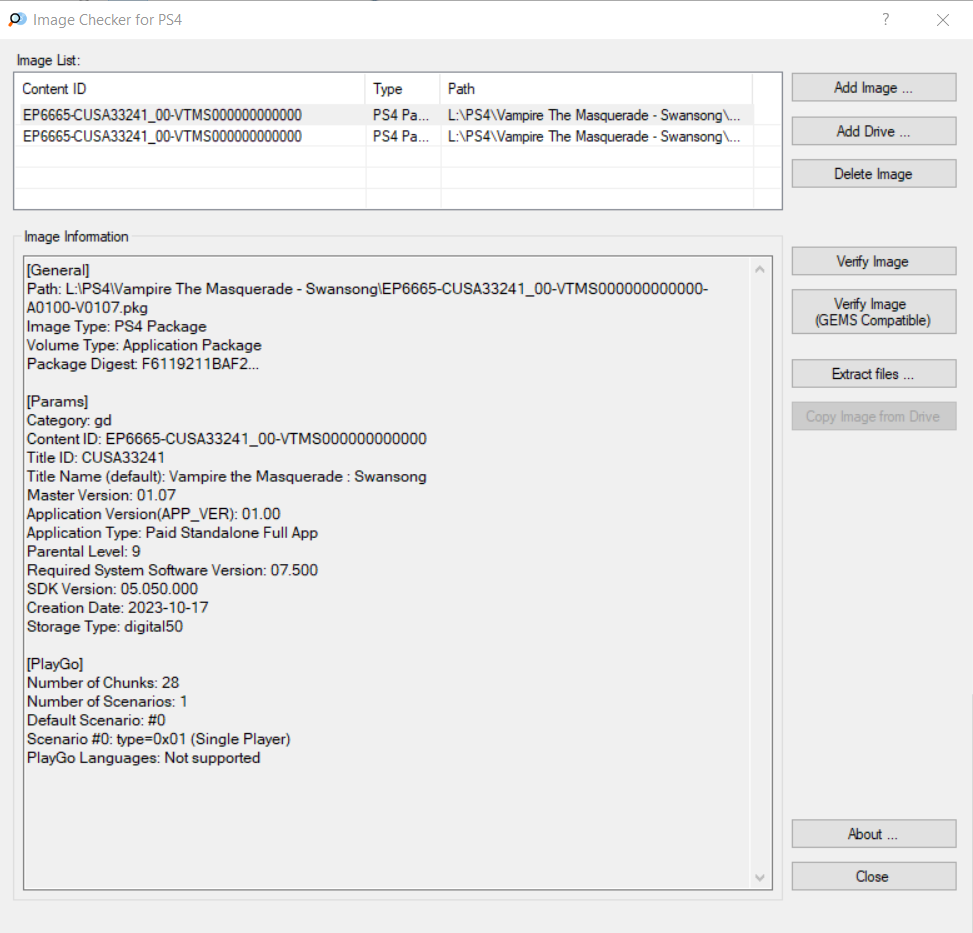Image resolution: width=973 pixels, height=933 pixels.
Task: Close the window with the X icon
Action: tap(942, 20)
